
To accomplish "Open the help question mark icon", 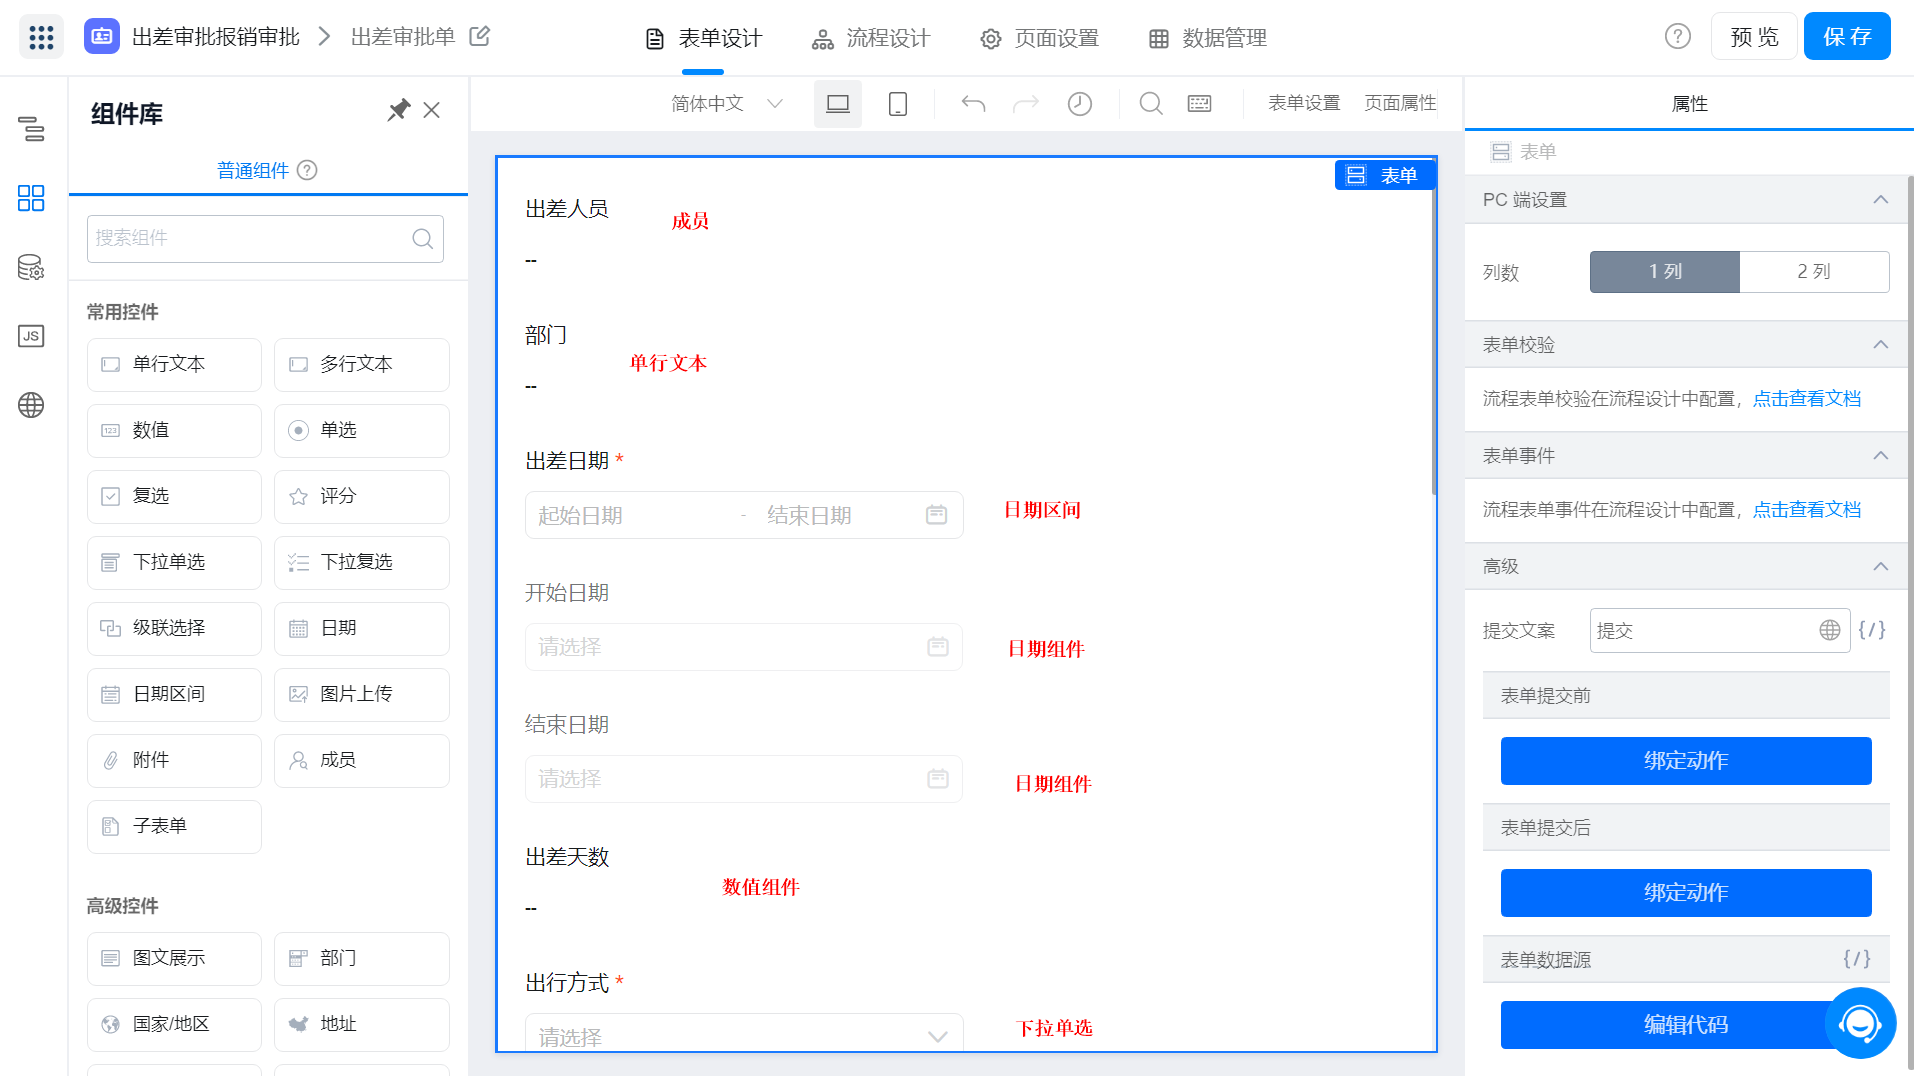I will [1677, 36].
